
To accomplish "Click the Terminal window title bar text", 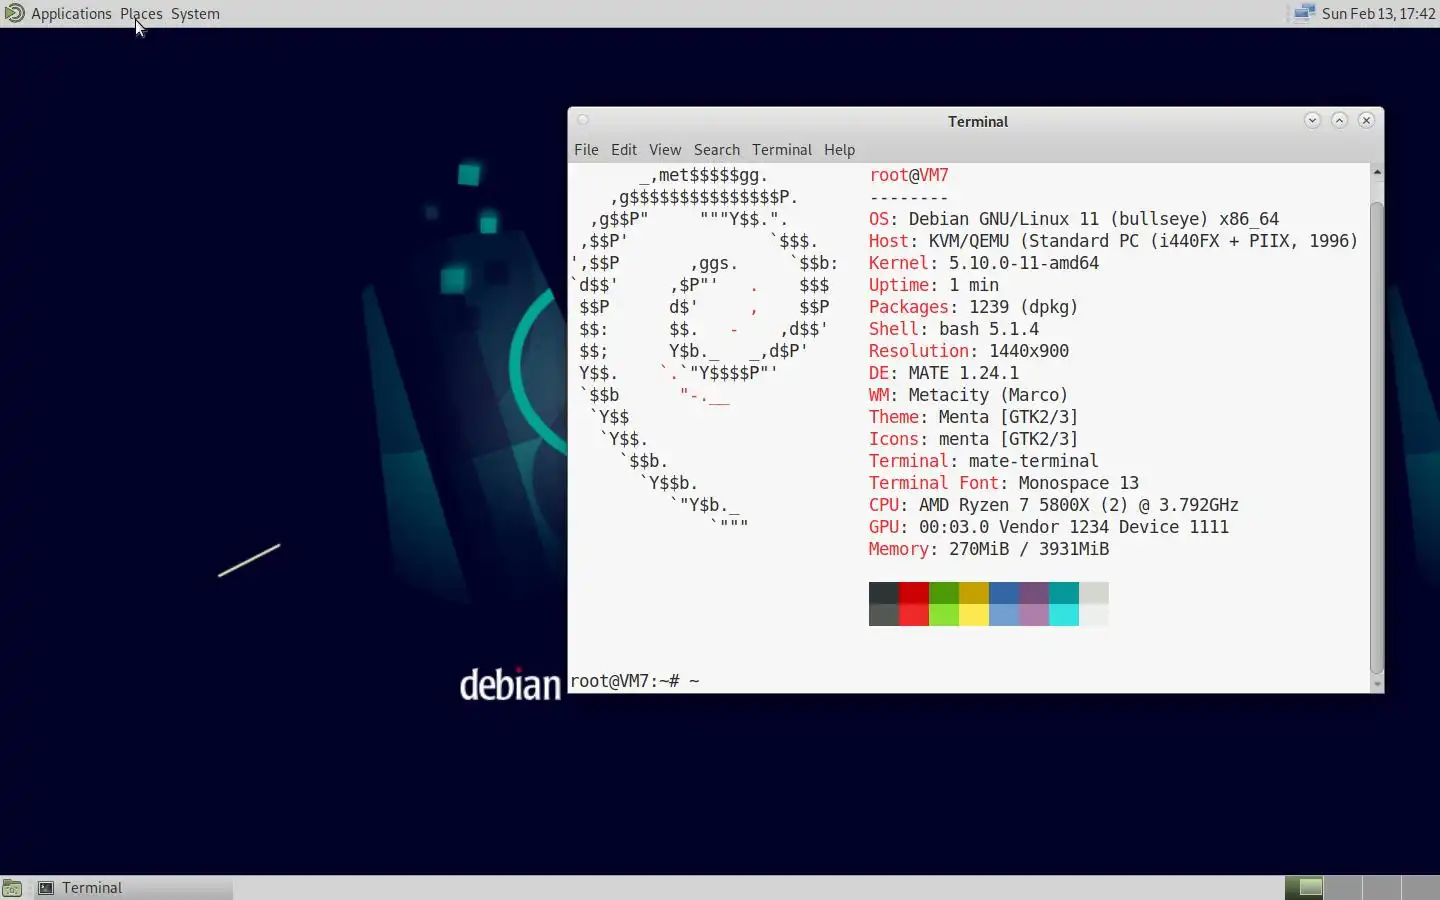I will pos(978,121).
